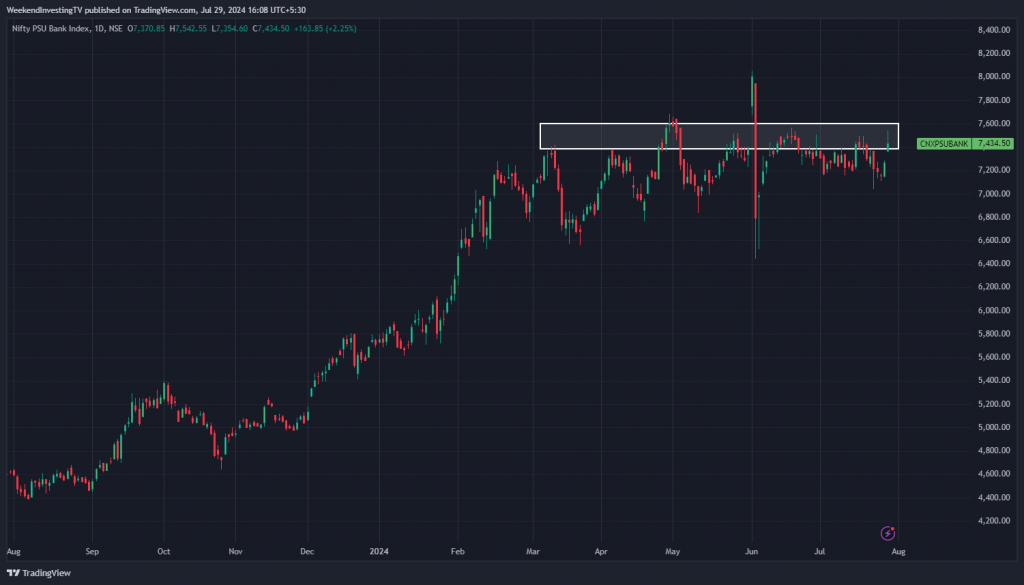Click the 4,200.00 level on price axis
This screenshot has width=1024, height=585.
pyautogui.click(x=993, y=521)
